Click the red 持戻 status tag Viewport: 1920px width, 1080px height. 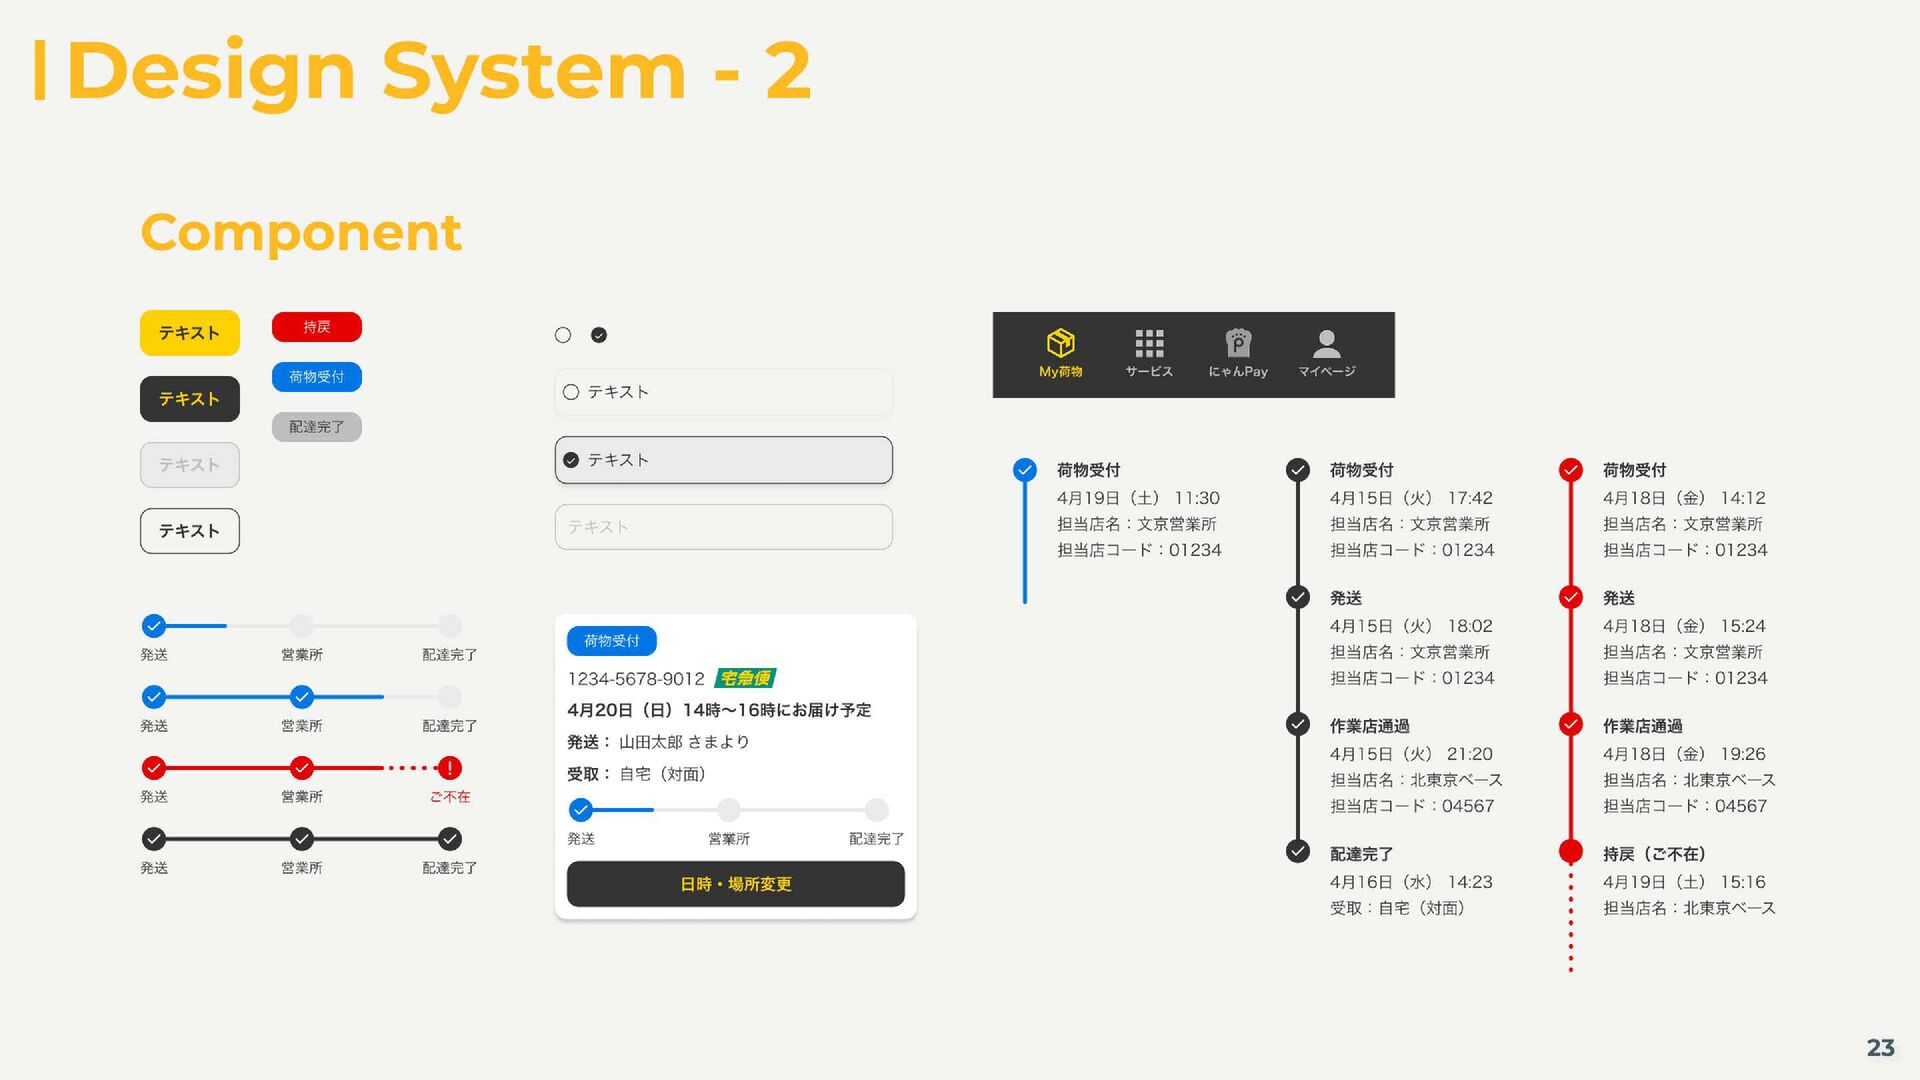pyautogui.click(x=316, y=327)
